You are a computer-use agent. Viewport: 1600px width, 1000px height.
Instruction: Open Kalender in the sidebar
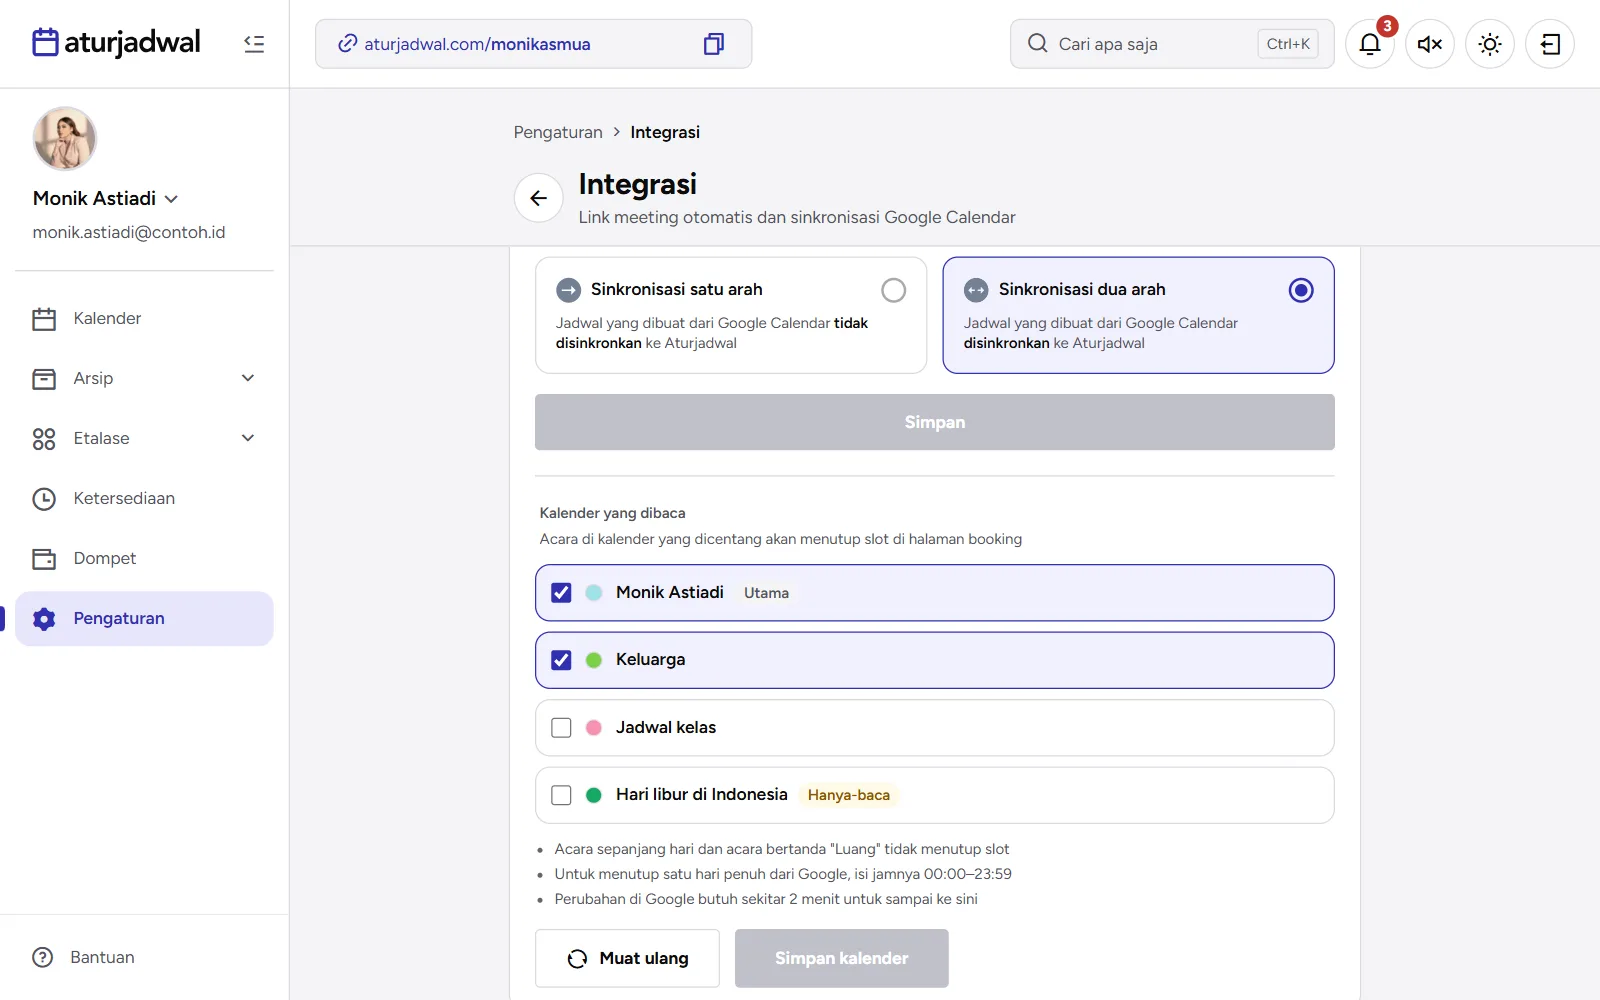pos(144,318)
